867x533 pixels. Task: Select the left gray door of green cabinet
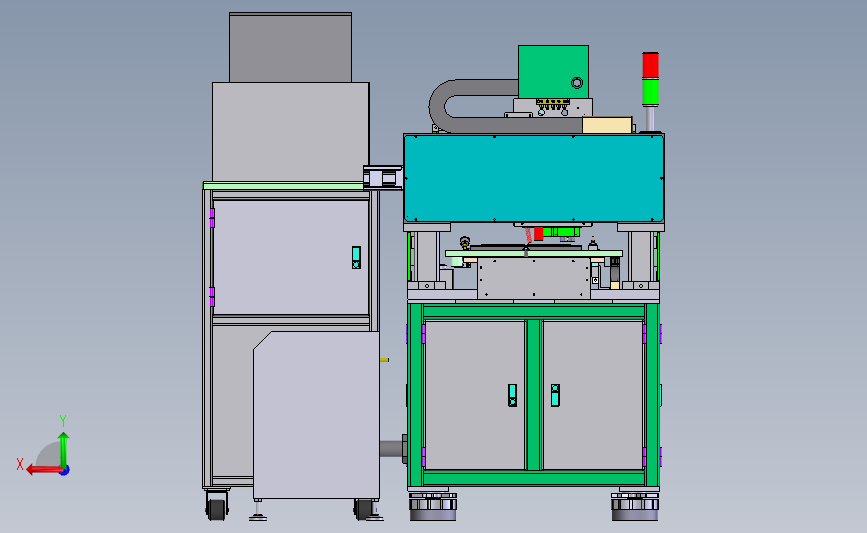(x=474, y=395)
